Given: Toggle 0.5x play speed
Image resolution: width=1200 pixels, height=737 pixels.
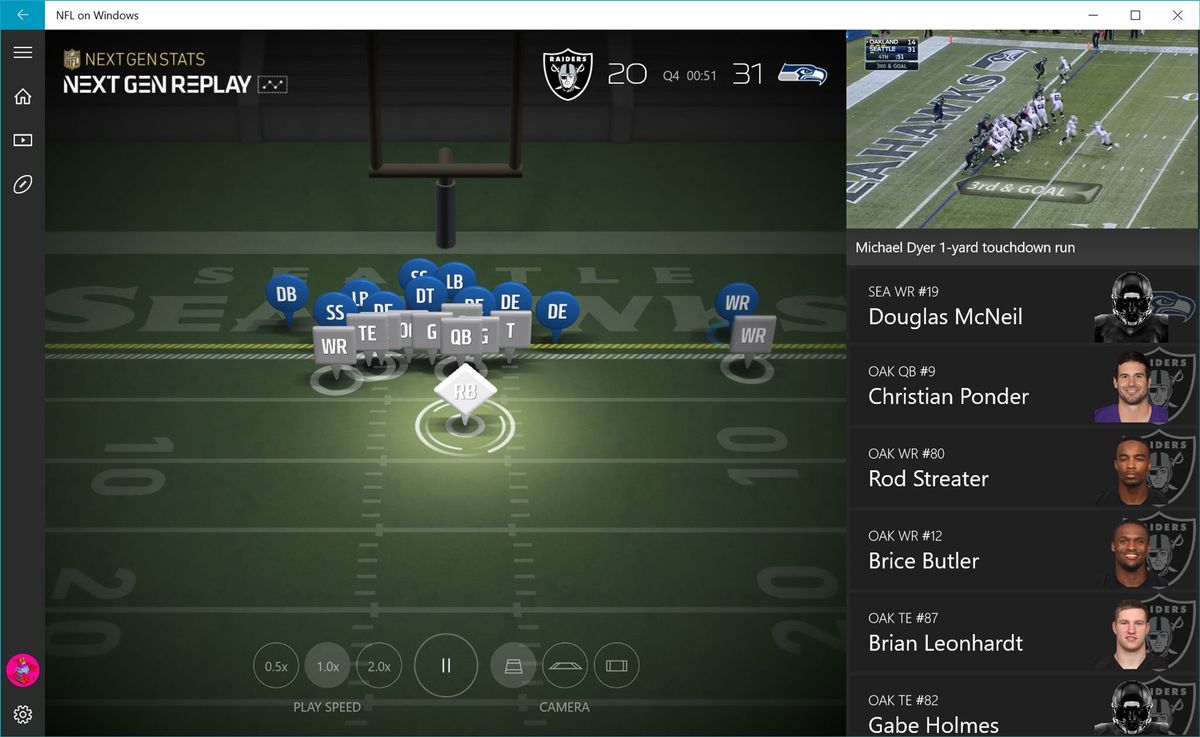Looking at the screenshot, I should point(276,665).
